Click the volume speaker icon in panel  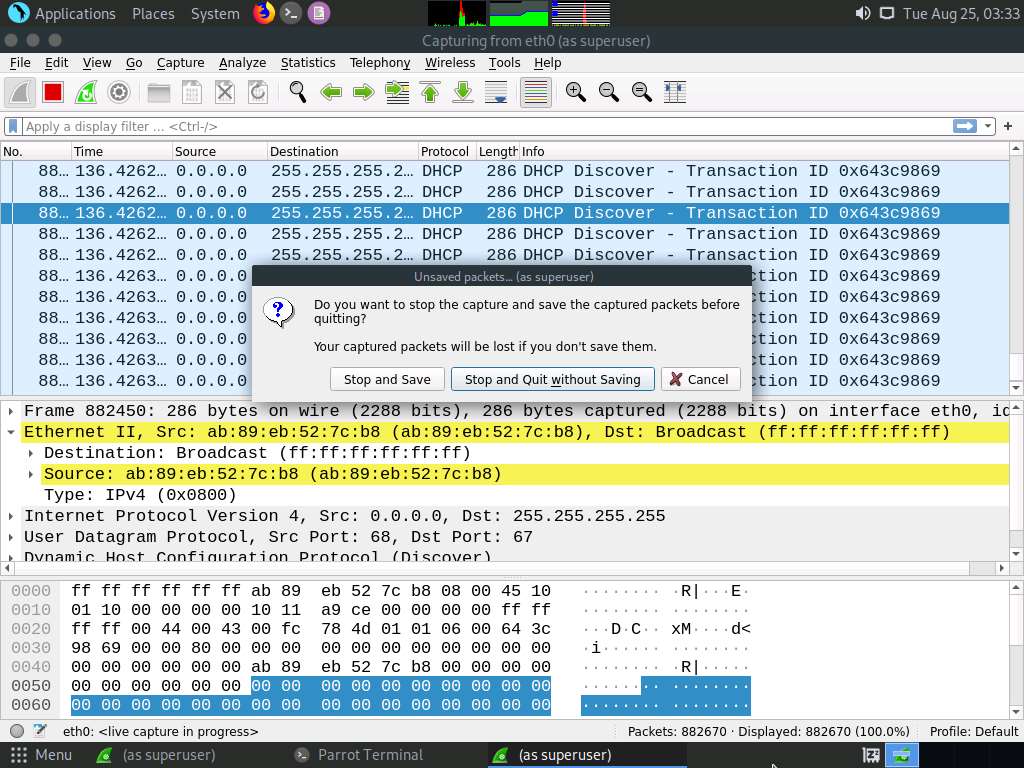[863, 13]
